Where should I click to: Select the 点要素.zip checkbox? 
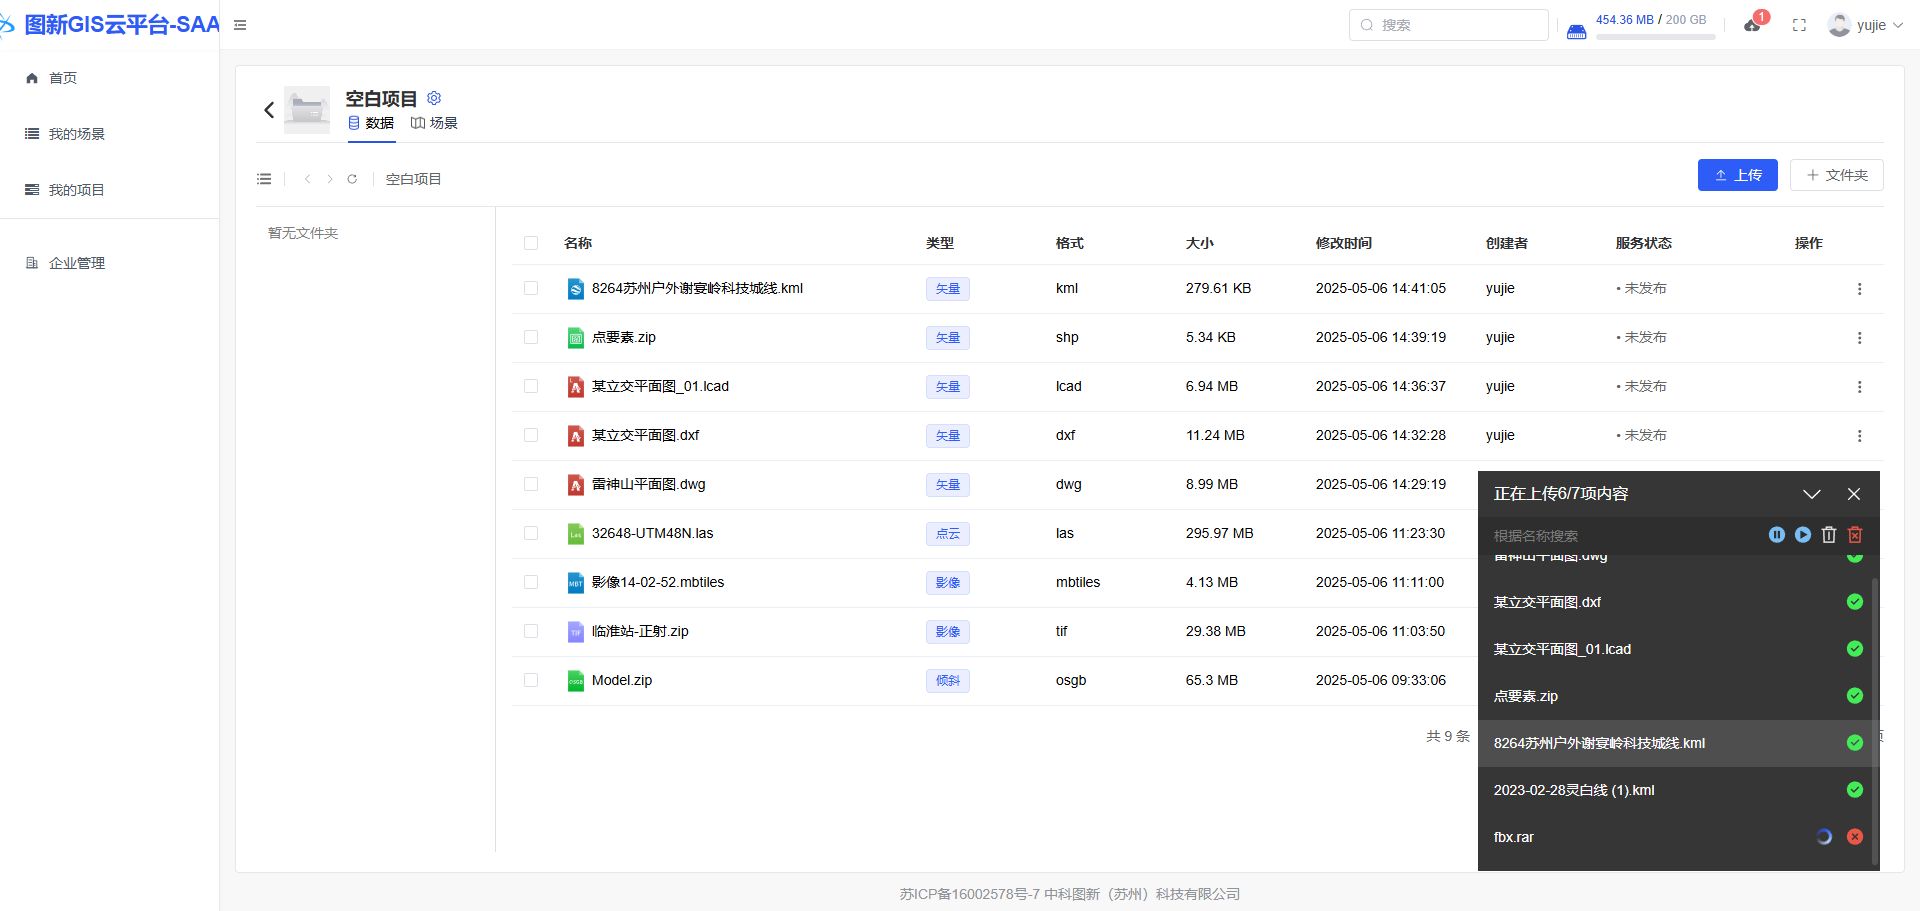point(531,338)
